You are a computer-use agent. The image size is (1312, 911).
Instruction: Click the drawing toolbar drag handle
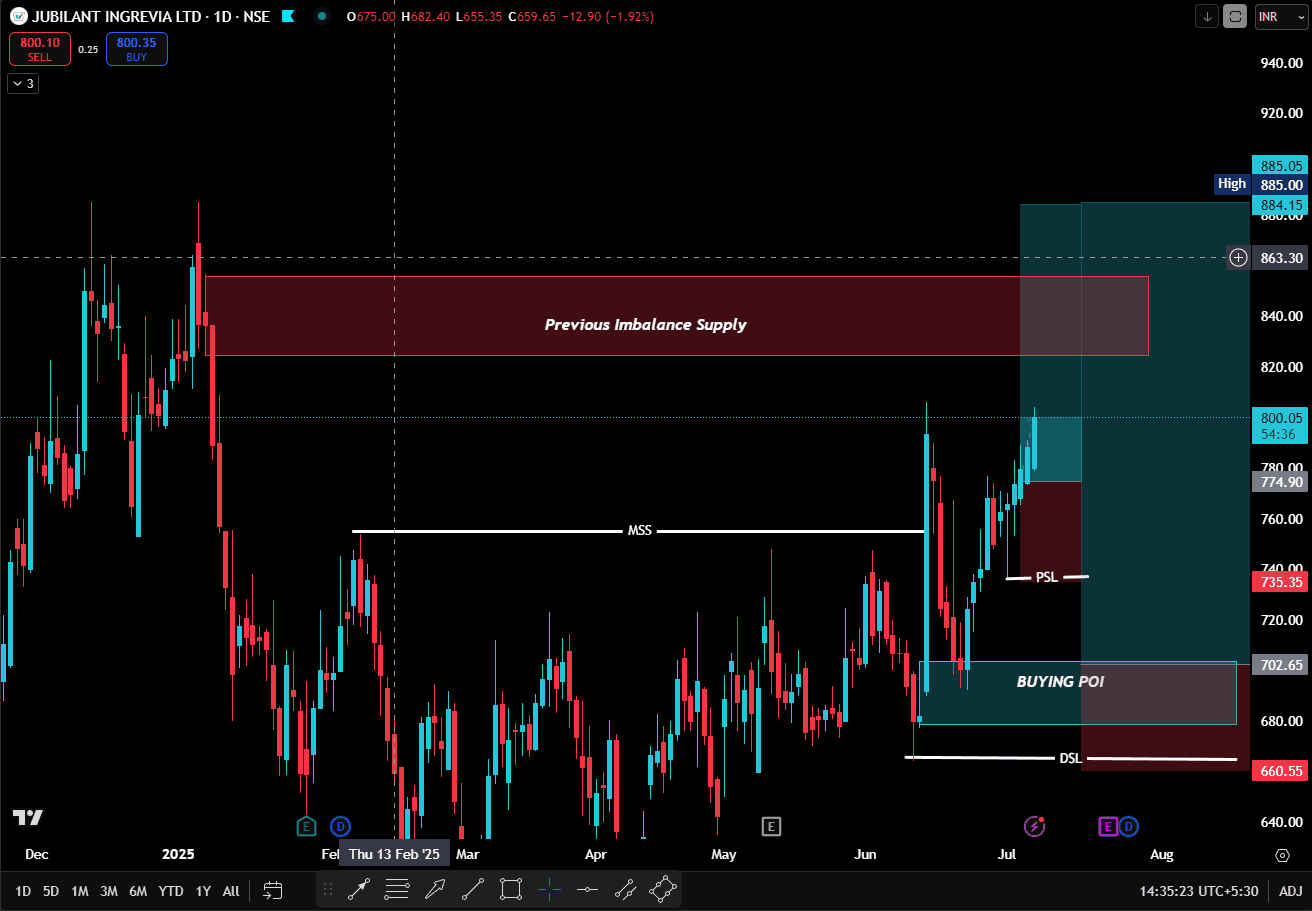[328, 888]
